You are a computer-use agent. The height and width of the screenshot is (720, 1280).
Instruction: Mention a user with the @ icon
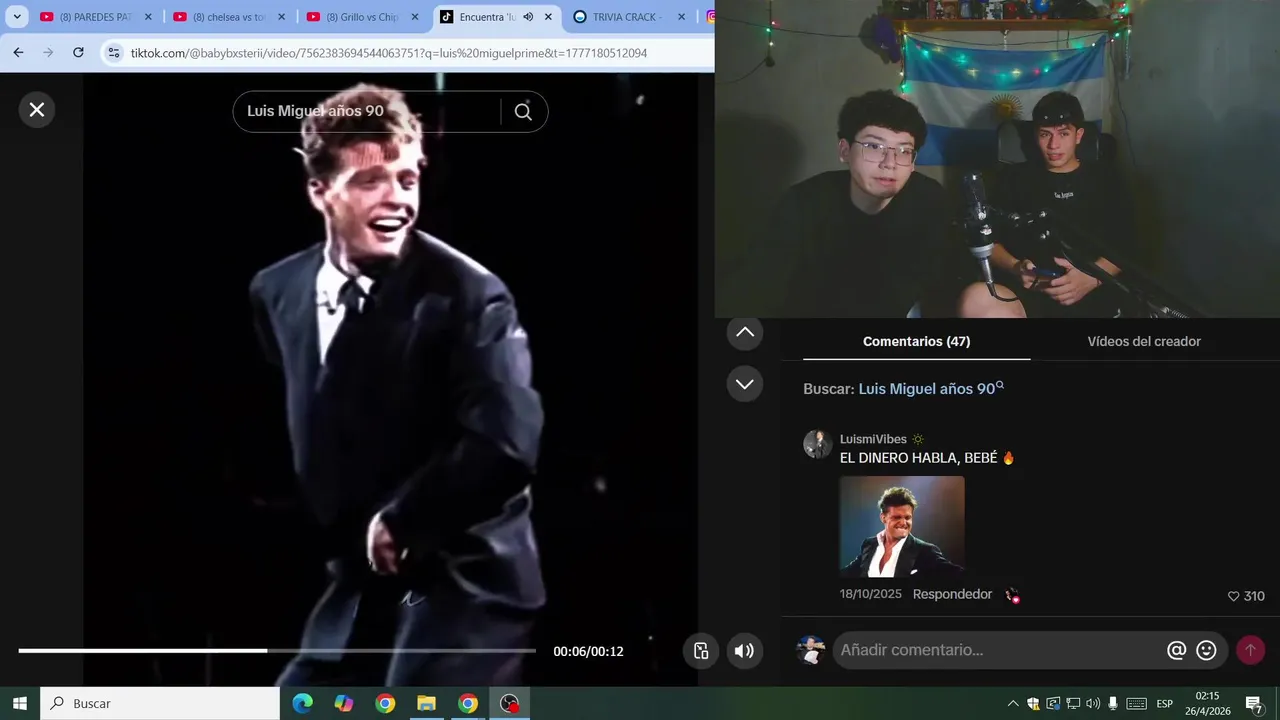[x=1176, y=650]
